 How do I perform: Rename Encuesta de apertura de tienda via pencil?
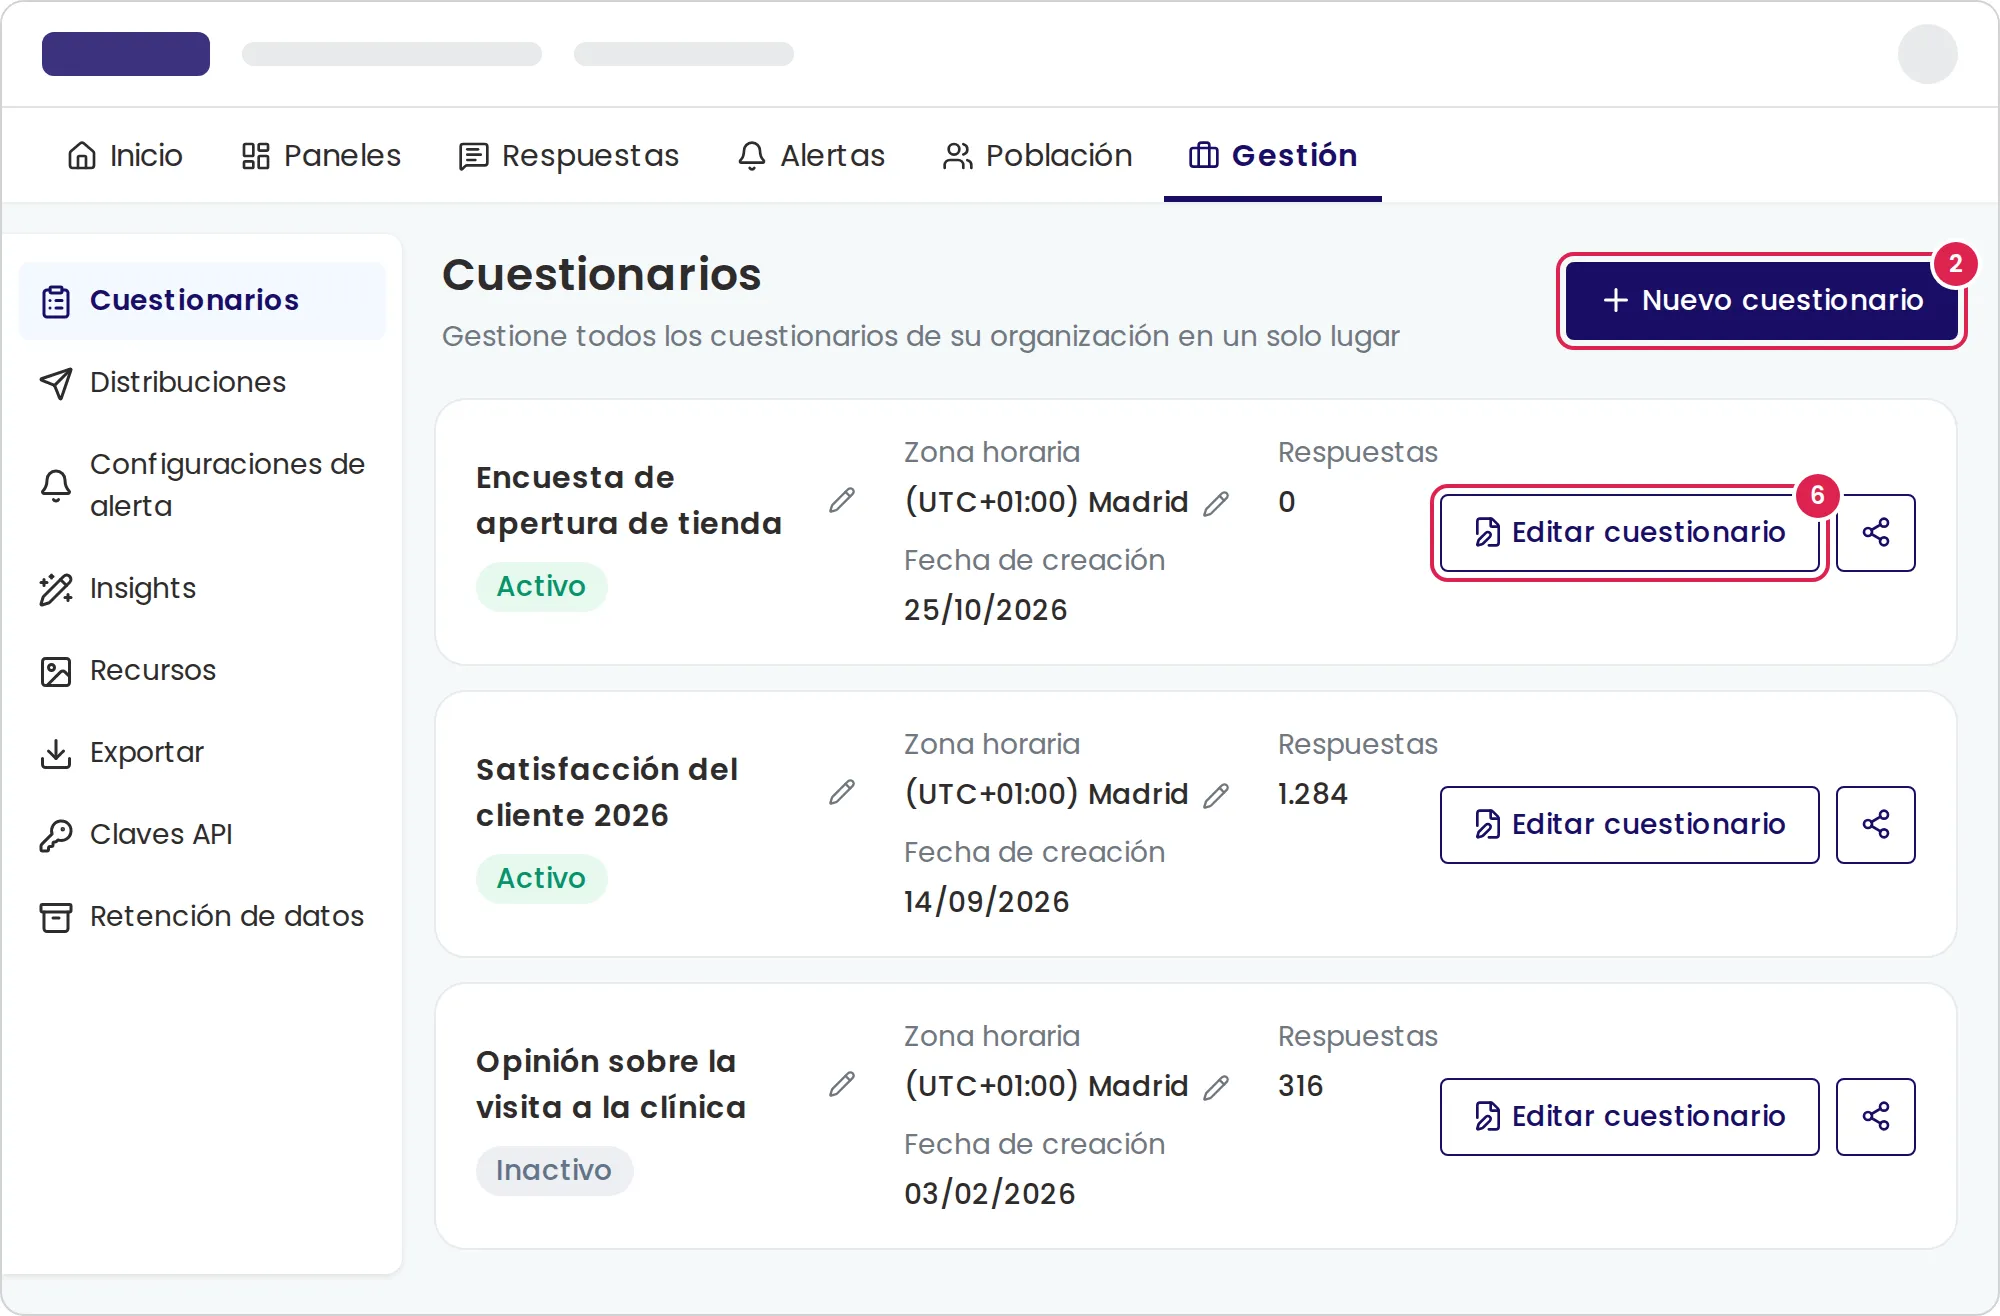click(x=842, y=500)
